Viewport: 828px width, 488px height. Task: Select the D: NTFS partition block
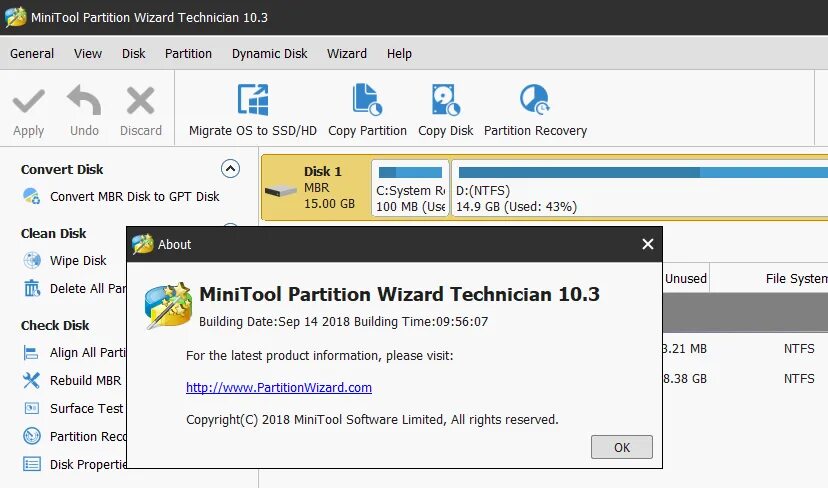tap(640, 188)
